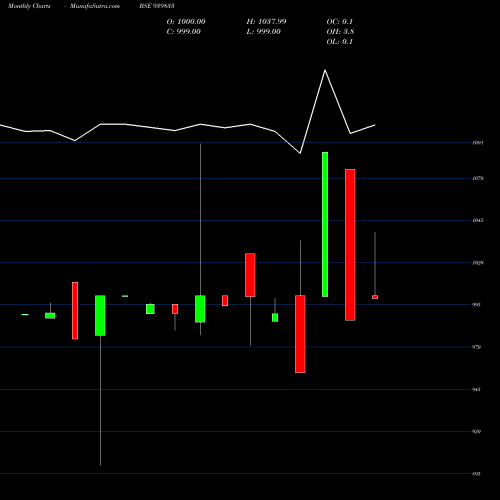
Task: Click the 895 price axis label
Action: [x=477, y=474]
